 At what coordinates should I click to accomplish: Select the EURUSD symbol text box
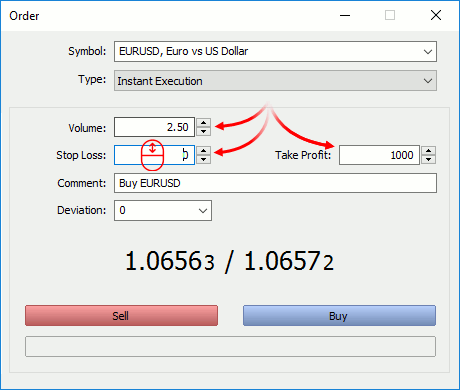pyautogui.click(x=275, y=52)
